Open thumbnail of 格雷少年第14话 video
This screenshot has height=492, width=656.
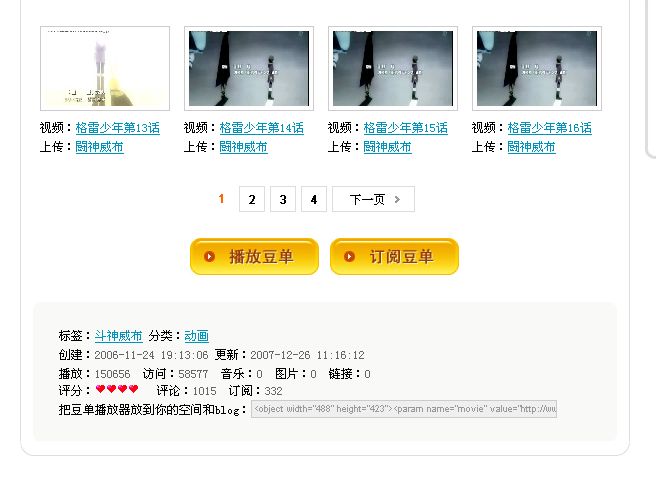(x=249, y=69)
